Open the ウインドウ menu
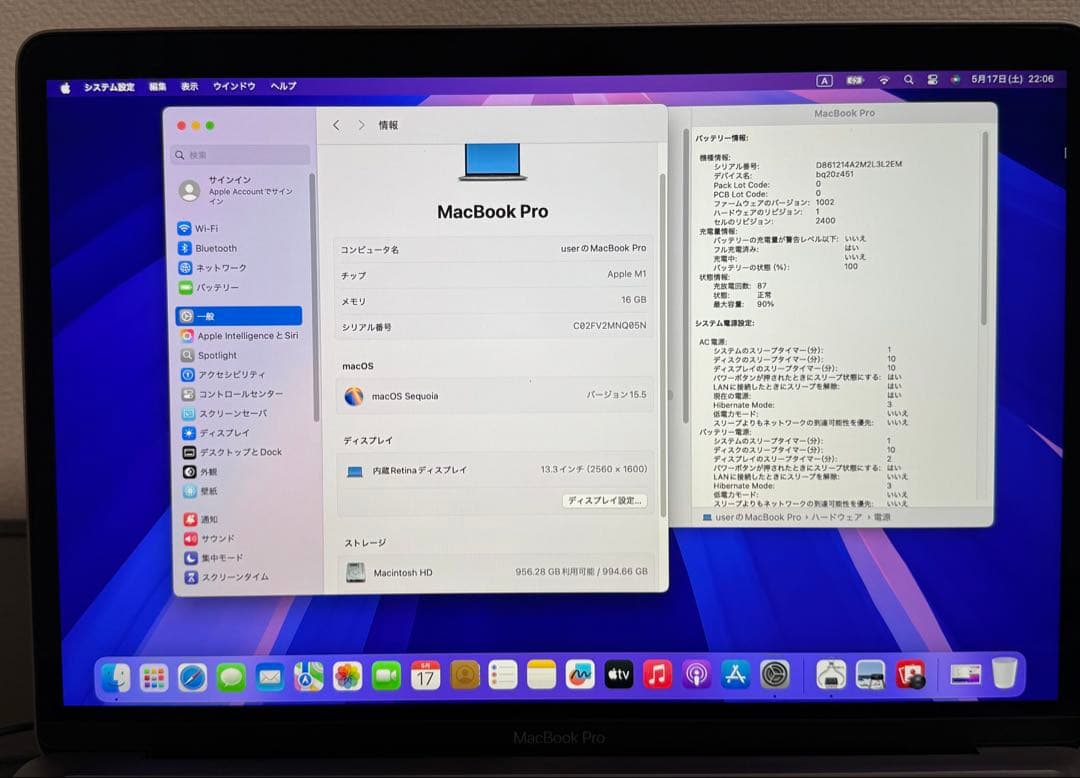The image size is (1080, 778). coord(233,86)
